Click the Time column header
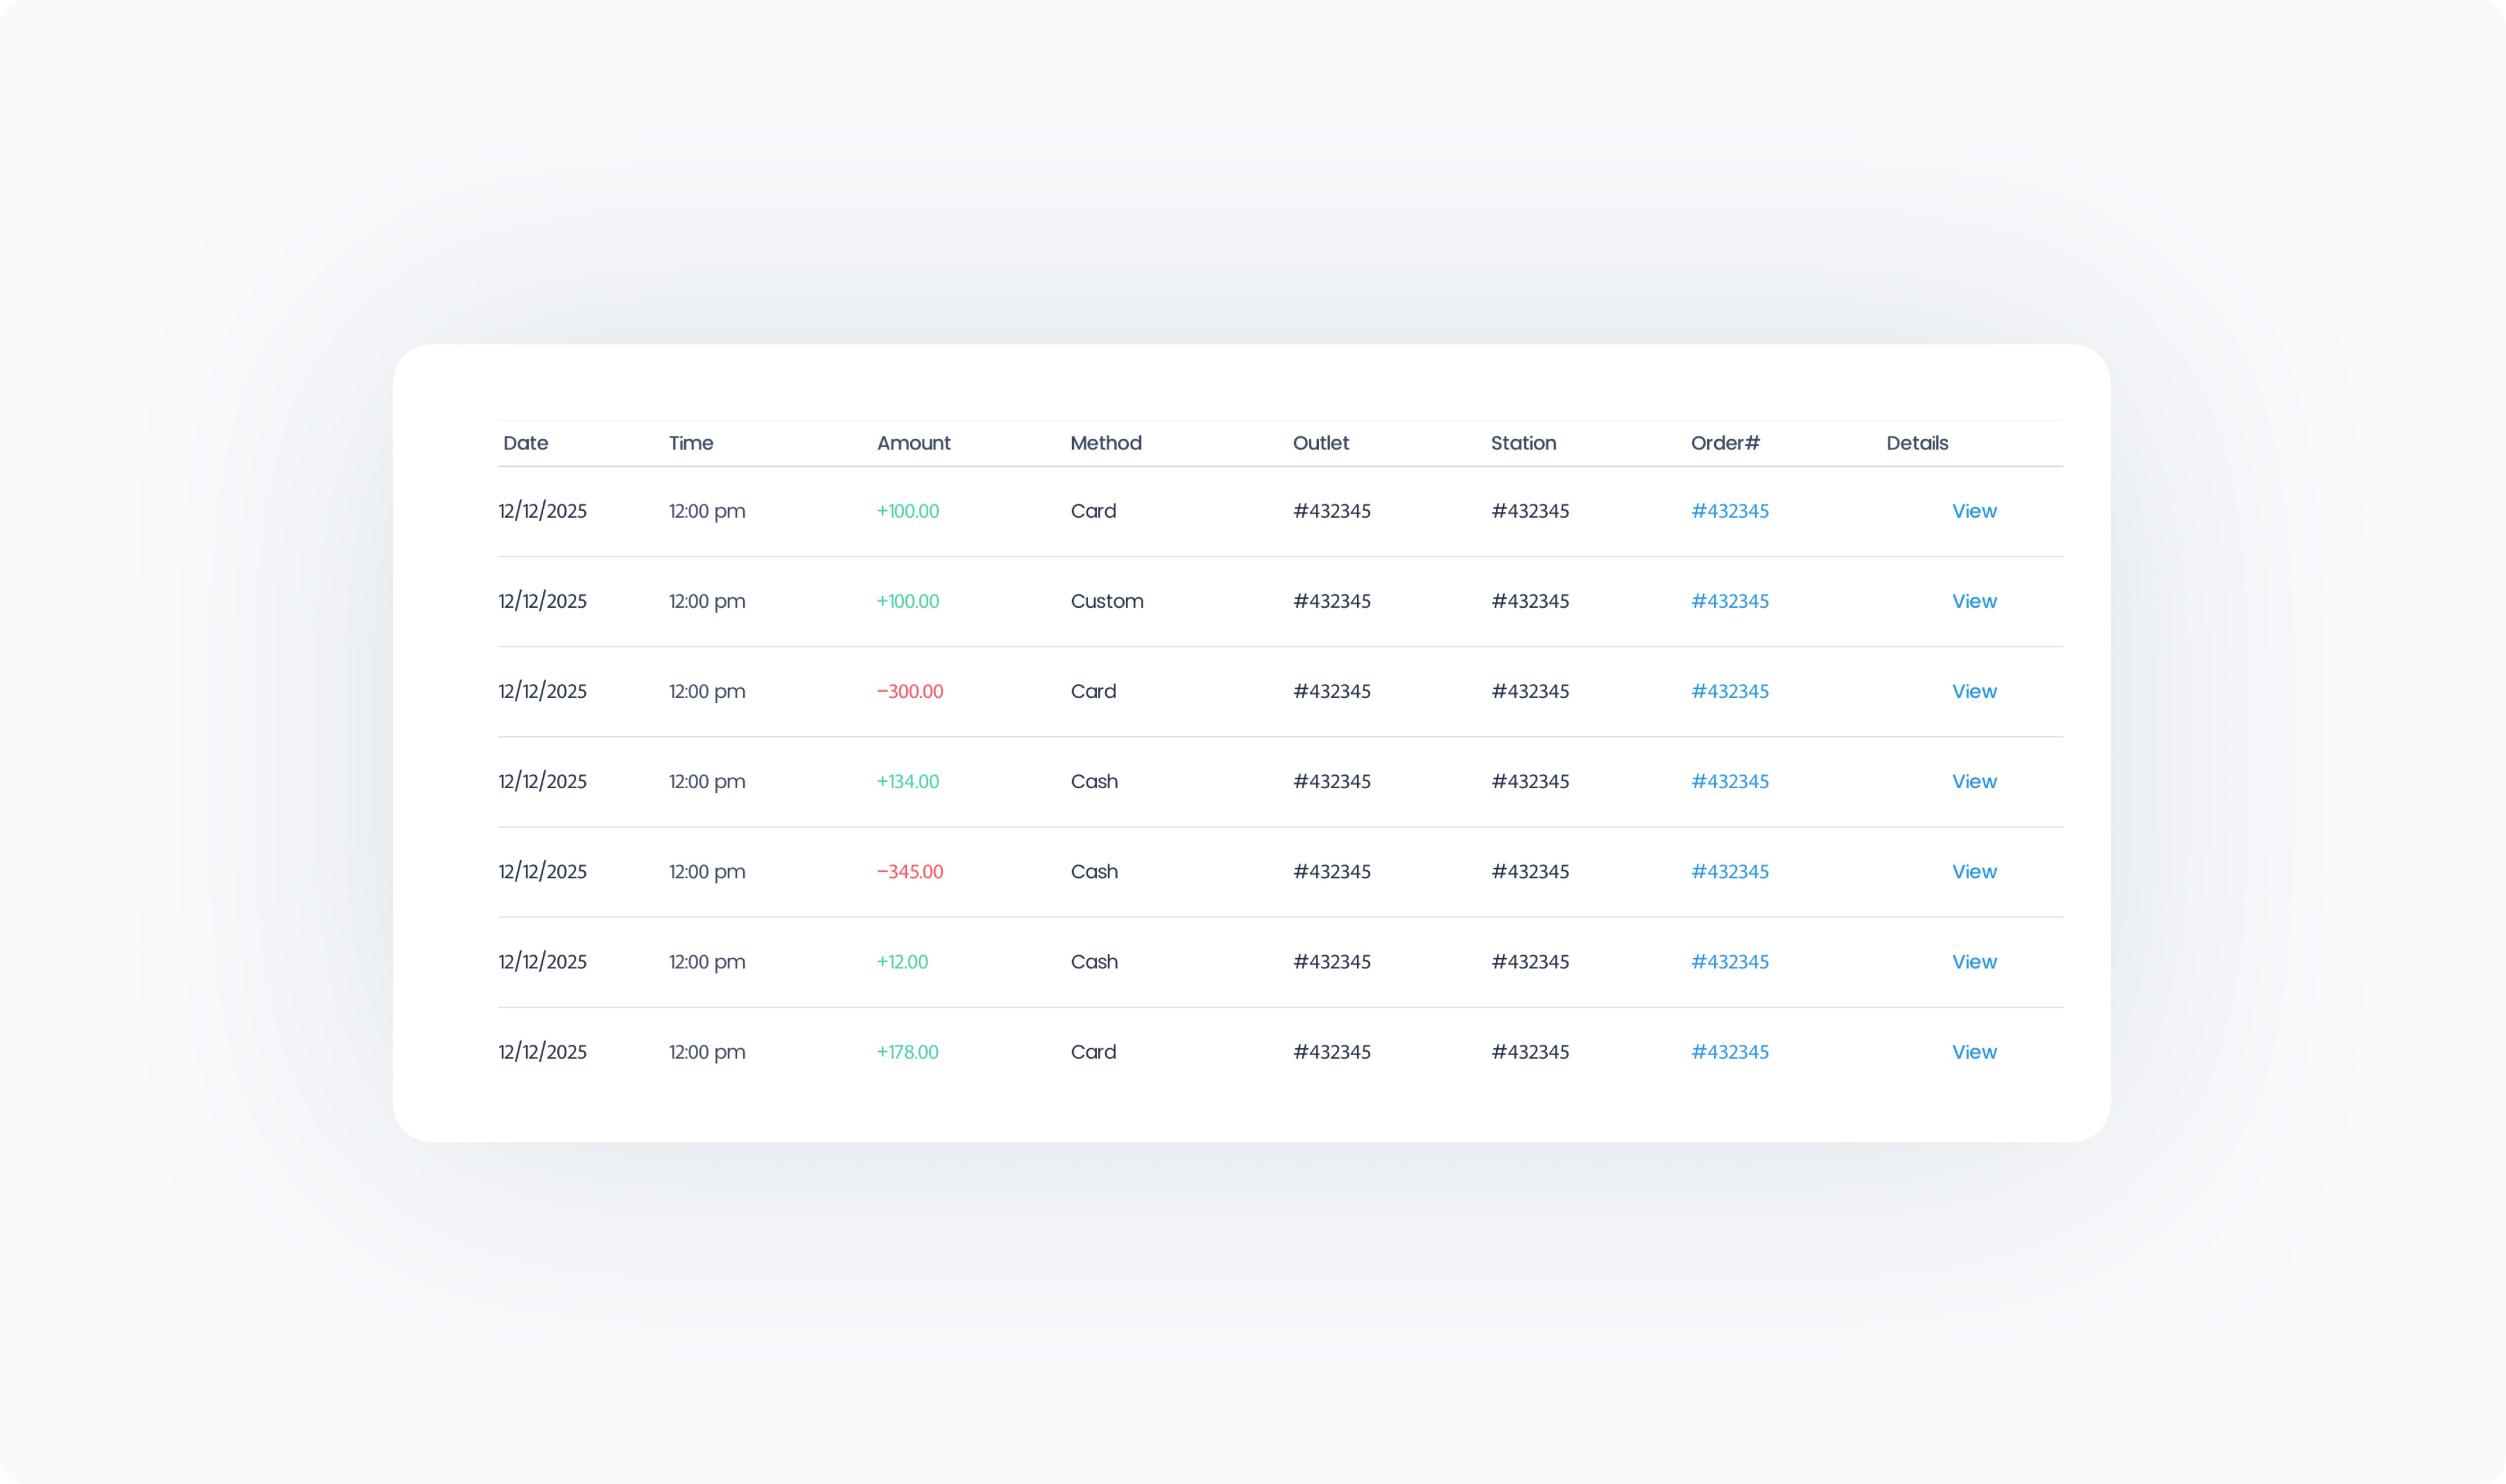This screenshot has height=1484, width=2506. click(x=690, y=443)
